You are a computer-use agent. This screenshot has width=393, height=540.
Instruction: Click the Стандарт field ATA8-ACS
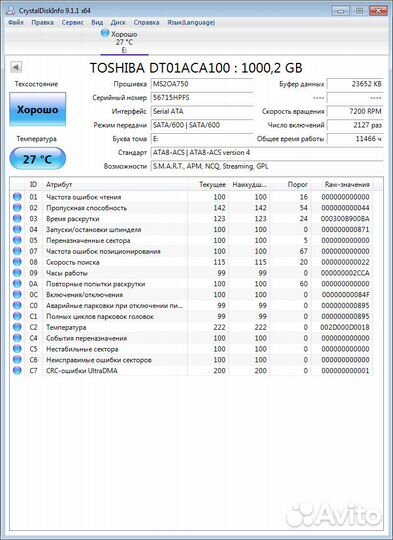267,153
